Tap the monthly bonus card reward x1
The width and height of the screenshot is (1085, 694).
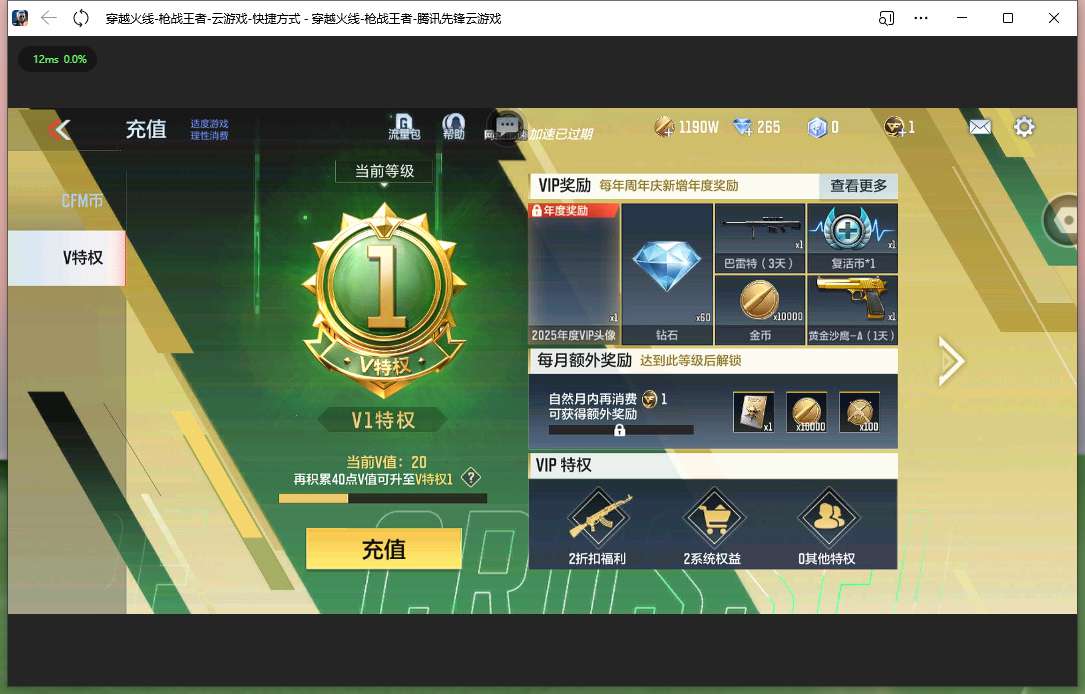754,412
